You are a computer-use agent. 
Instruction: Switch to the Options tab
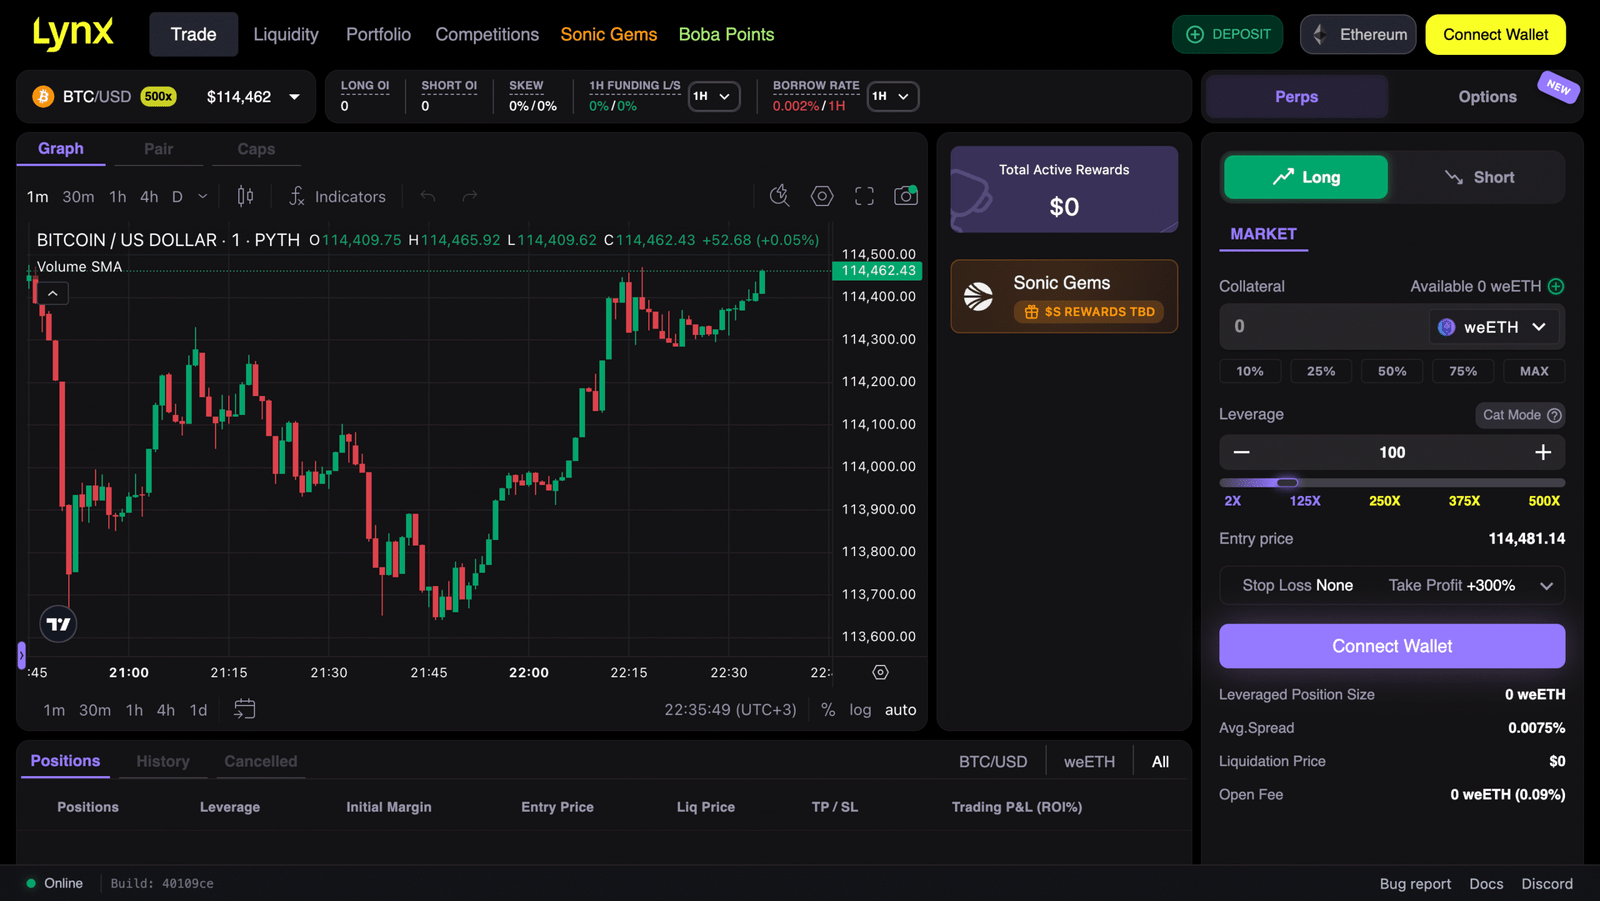click(x=1487, y=97)
